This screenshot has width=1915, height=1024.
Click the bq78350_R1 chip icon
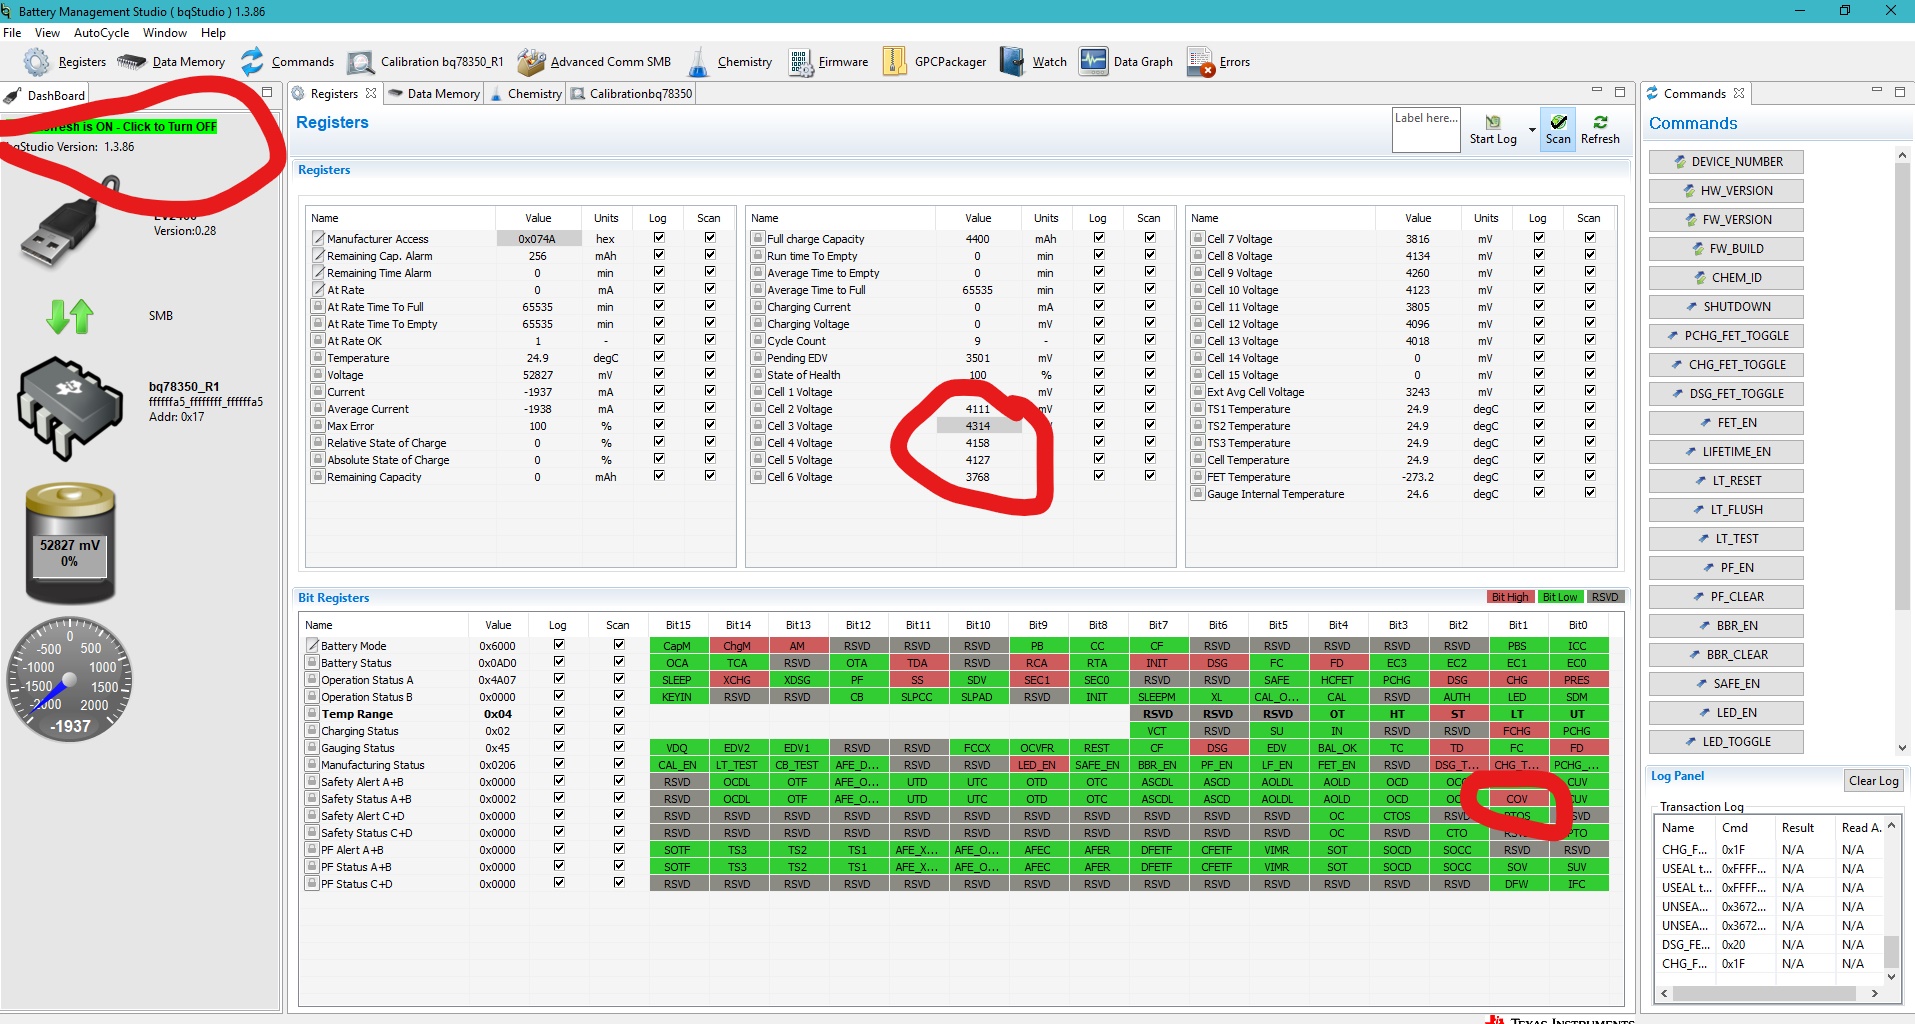(x=70, y=407)
